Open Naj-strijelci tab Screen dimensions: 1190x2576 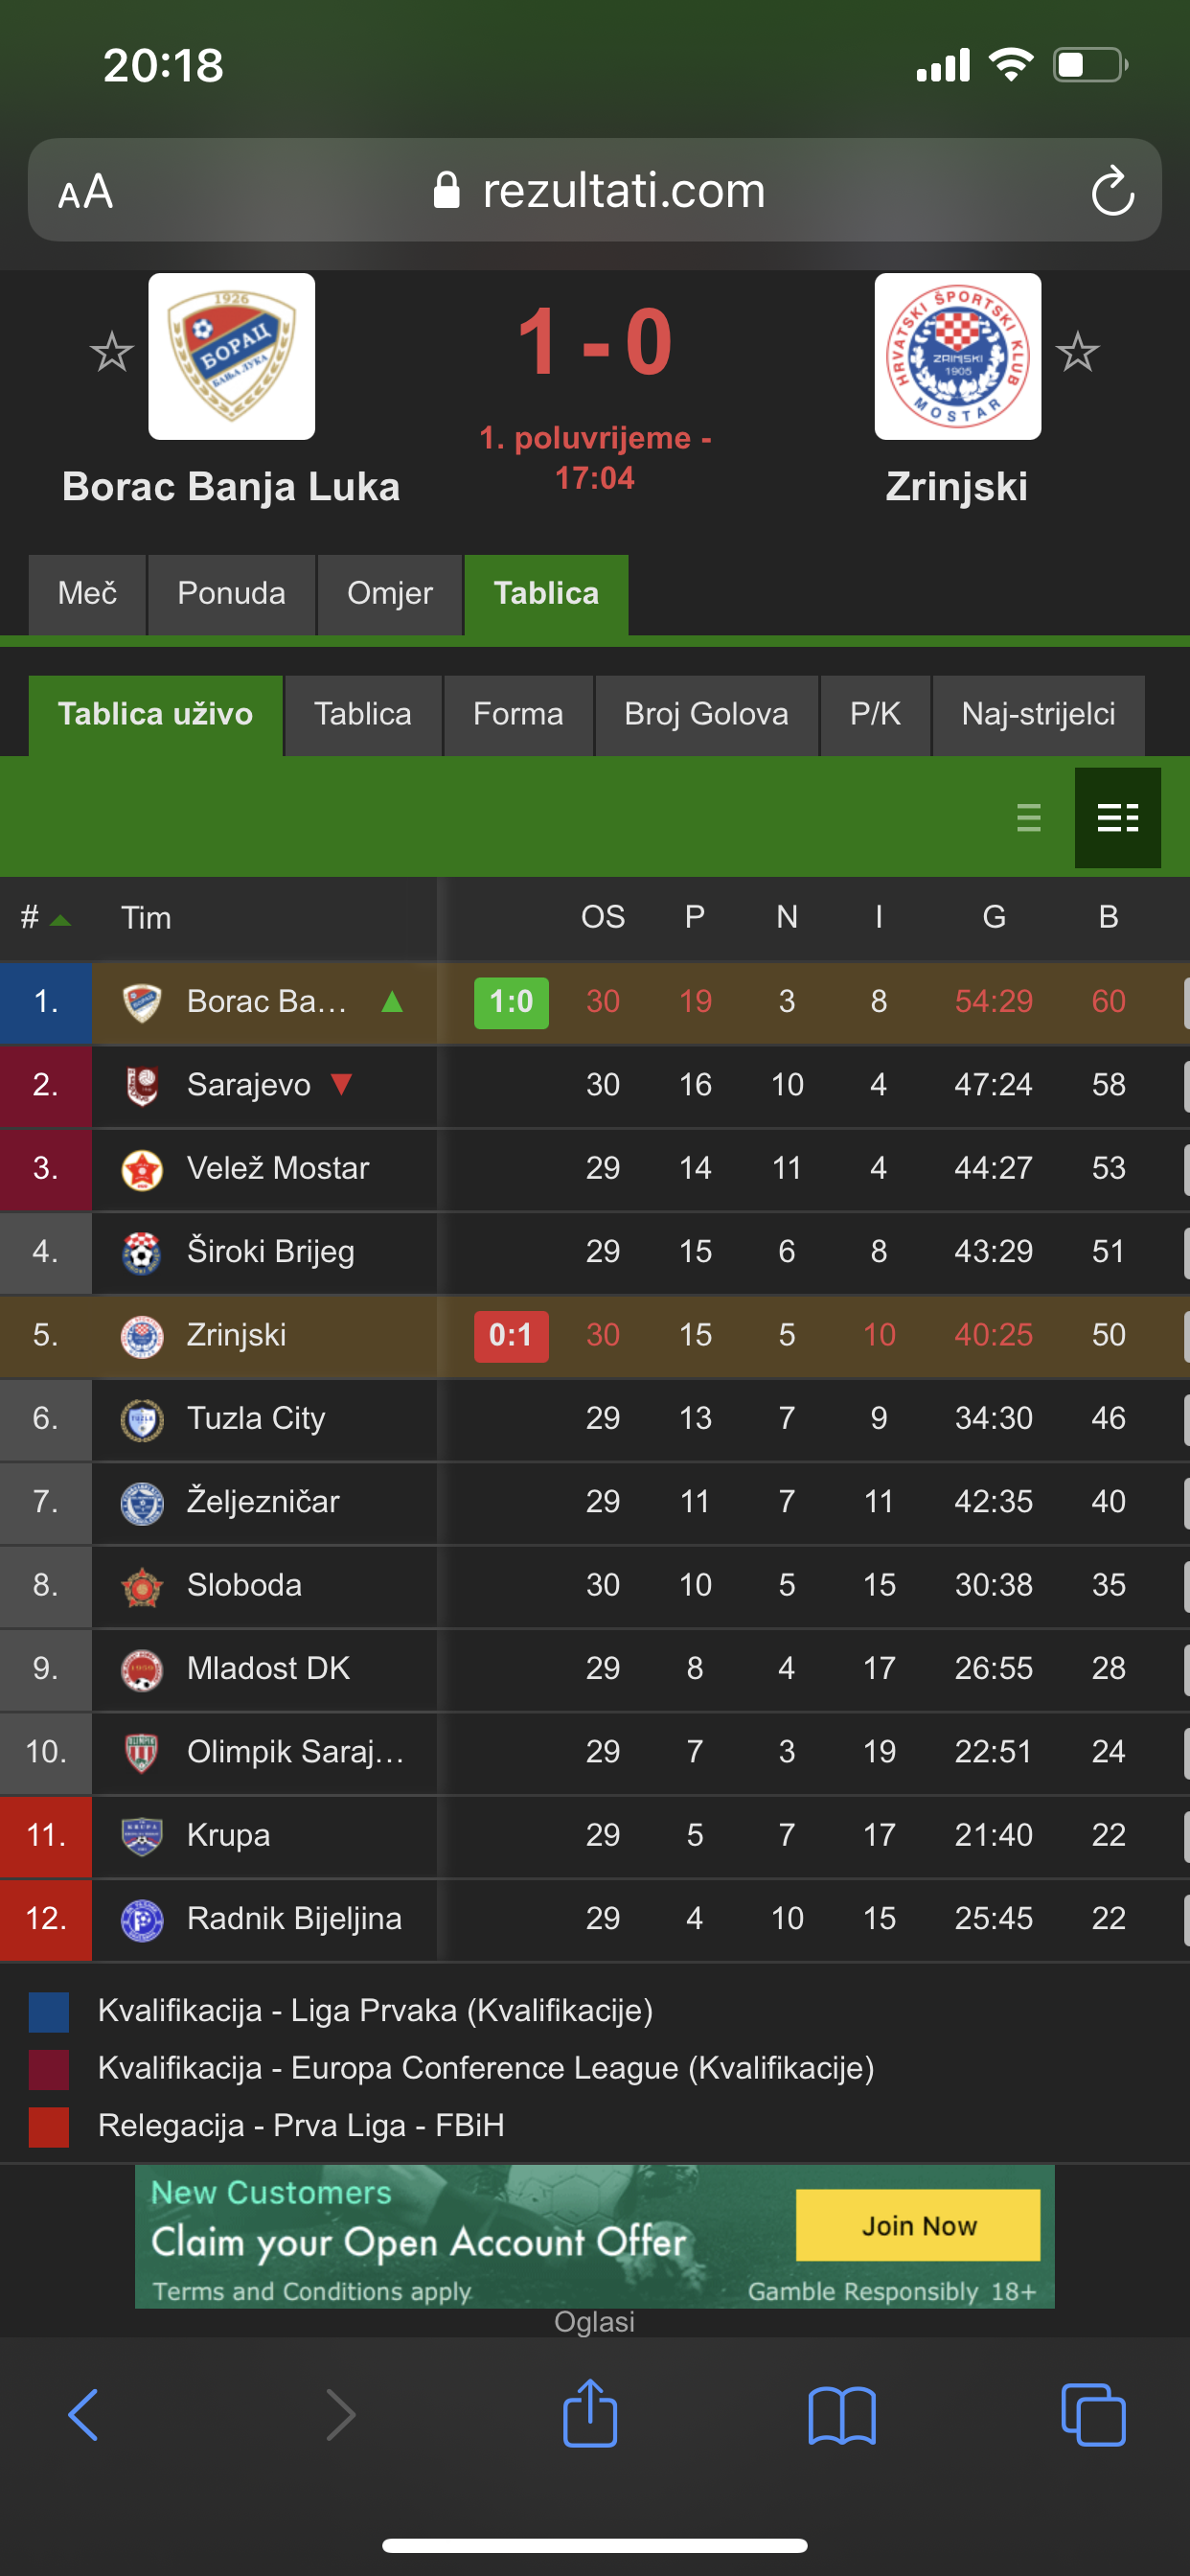pyautogui.click(x=1038, y=715)
